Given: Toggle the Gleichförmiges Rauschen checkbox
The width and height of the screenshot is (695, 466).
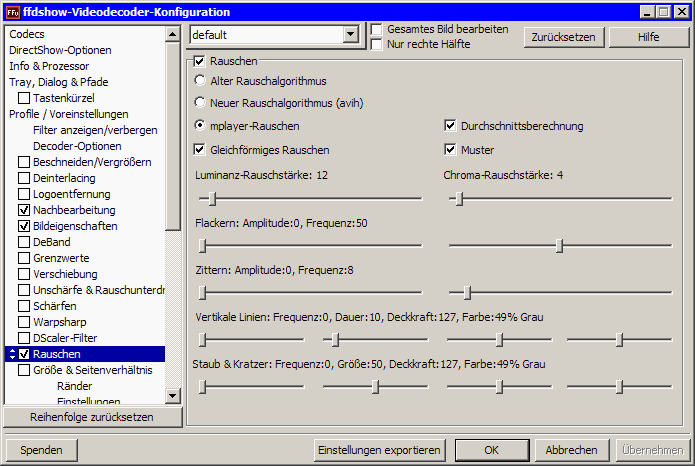Looking at the screenshot, I should 200,150.
